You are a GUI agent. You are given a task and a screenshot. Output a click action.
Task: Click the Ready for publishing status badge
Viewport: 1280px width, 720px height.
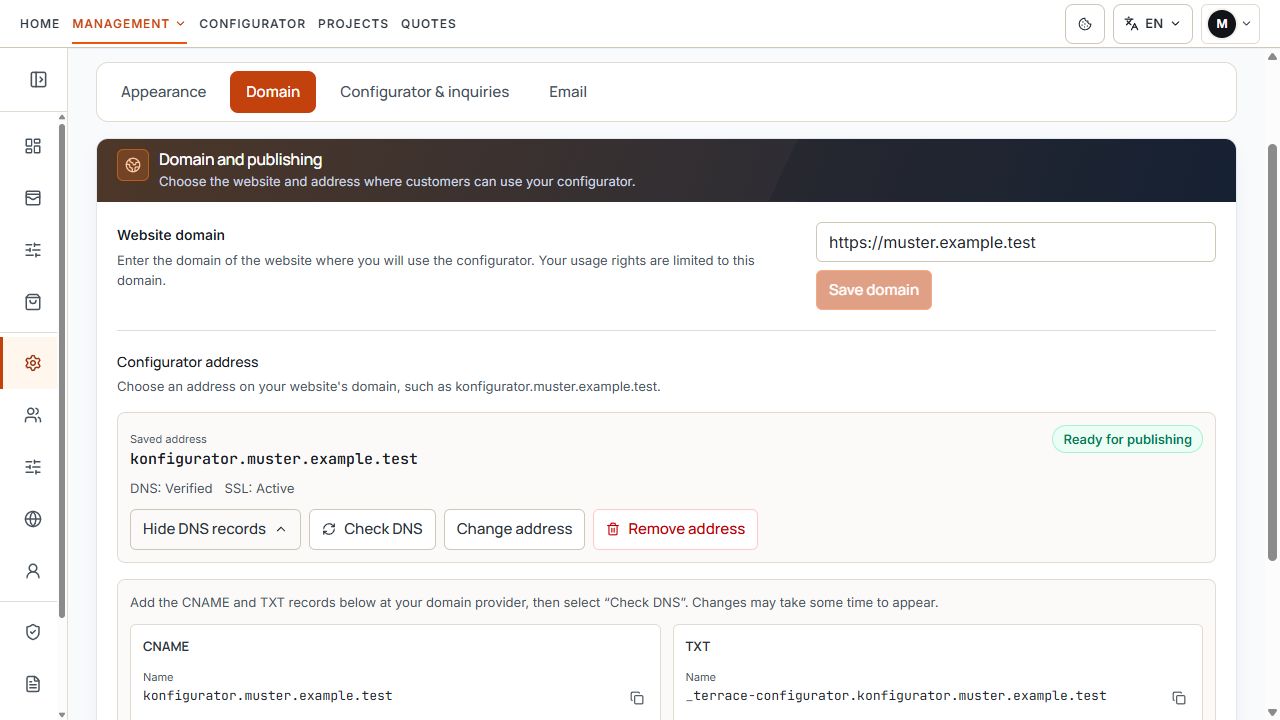click(1127, 439)
